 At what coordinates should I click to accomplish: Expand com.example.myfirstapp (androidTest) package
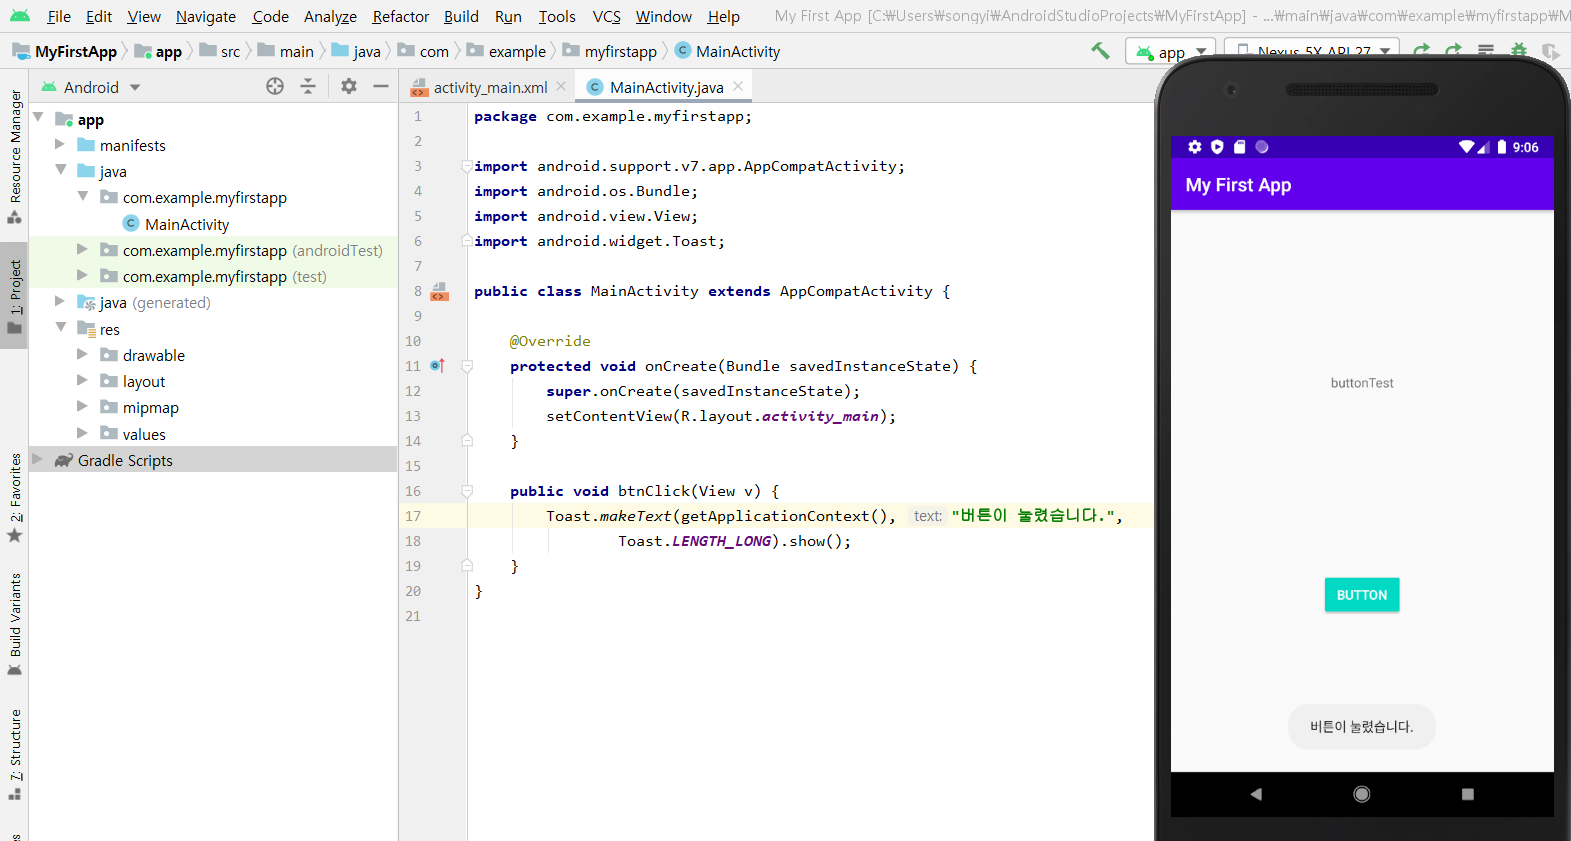point(83,249)
